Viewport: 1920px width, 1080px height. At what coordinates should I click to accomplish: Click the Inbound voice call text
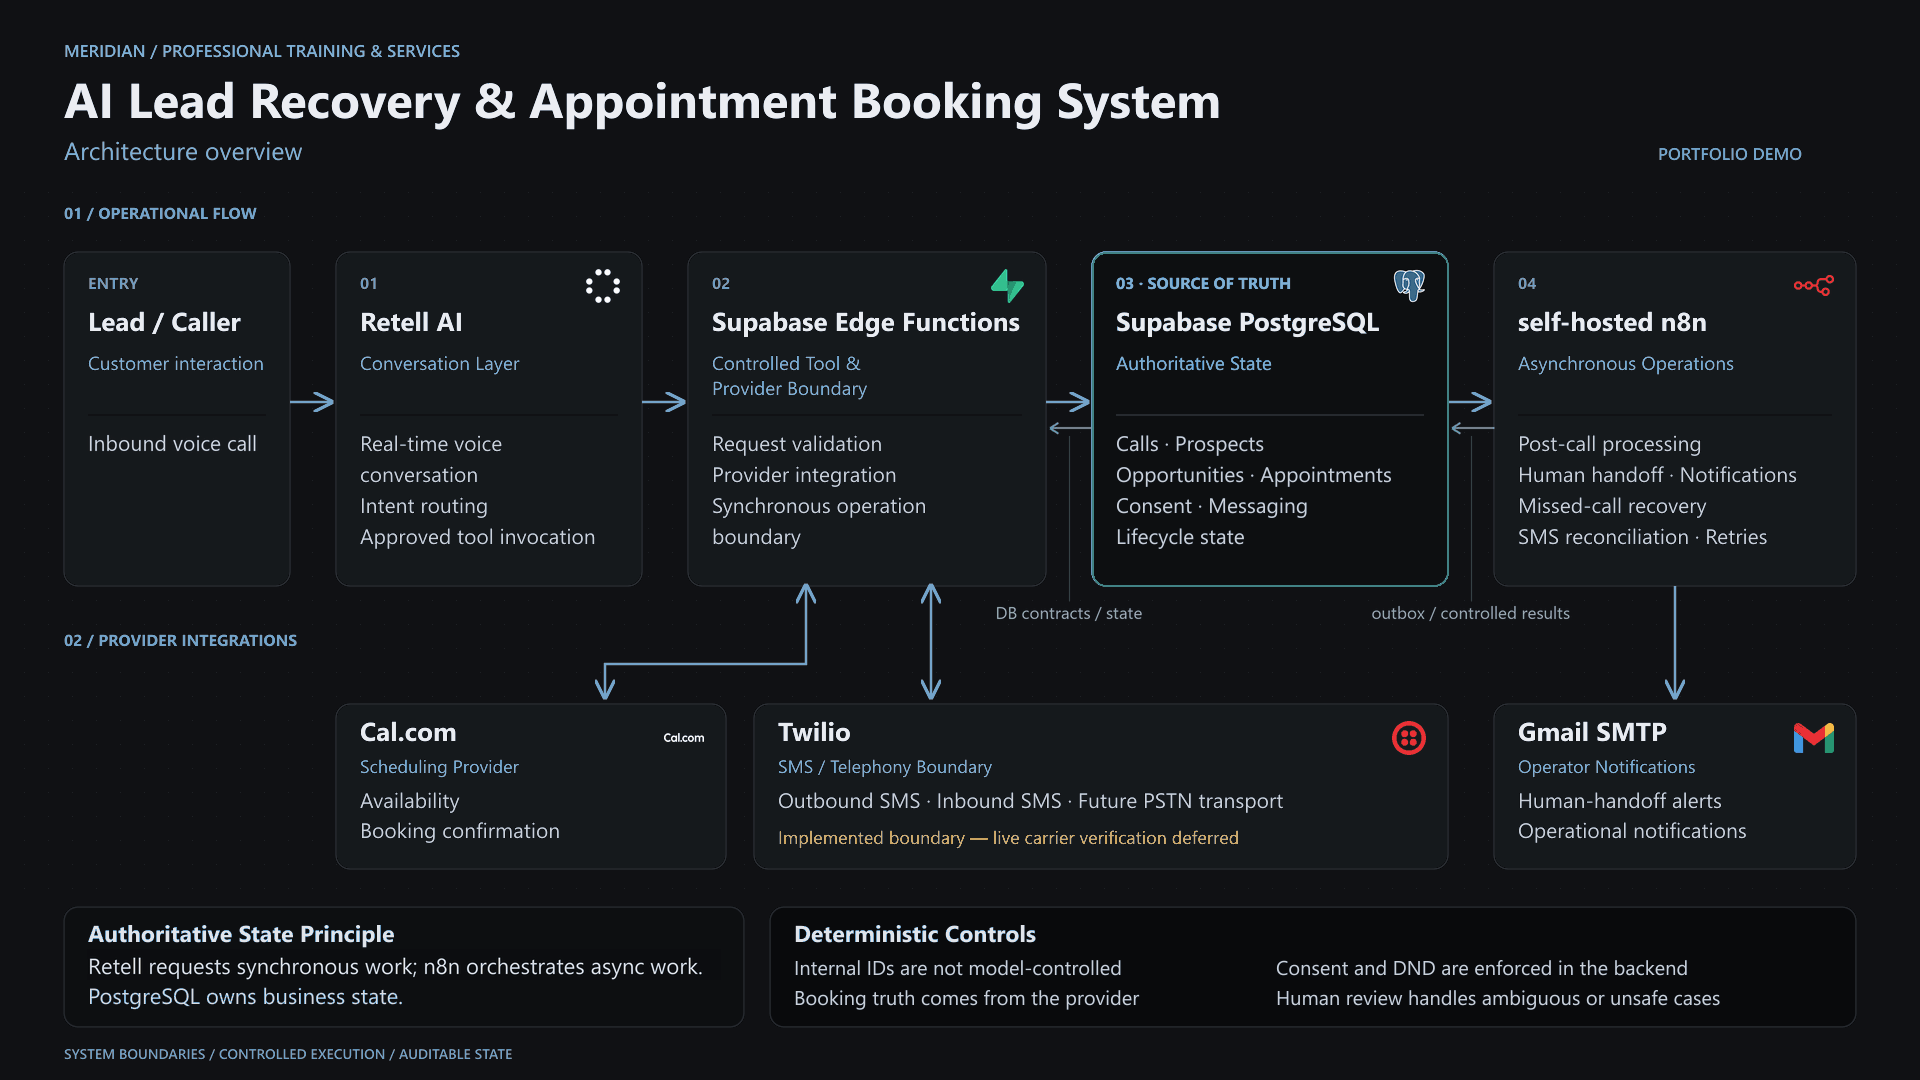point(172,444)
